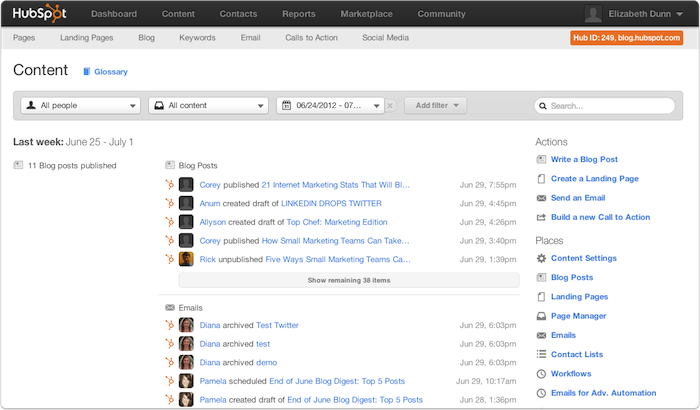Open the Reports menu
This screenshot has width=700, height=410.
coord(299,14)
